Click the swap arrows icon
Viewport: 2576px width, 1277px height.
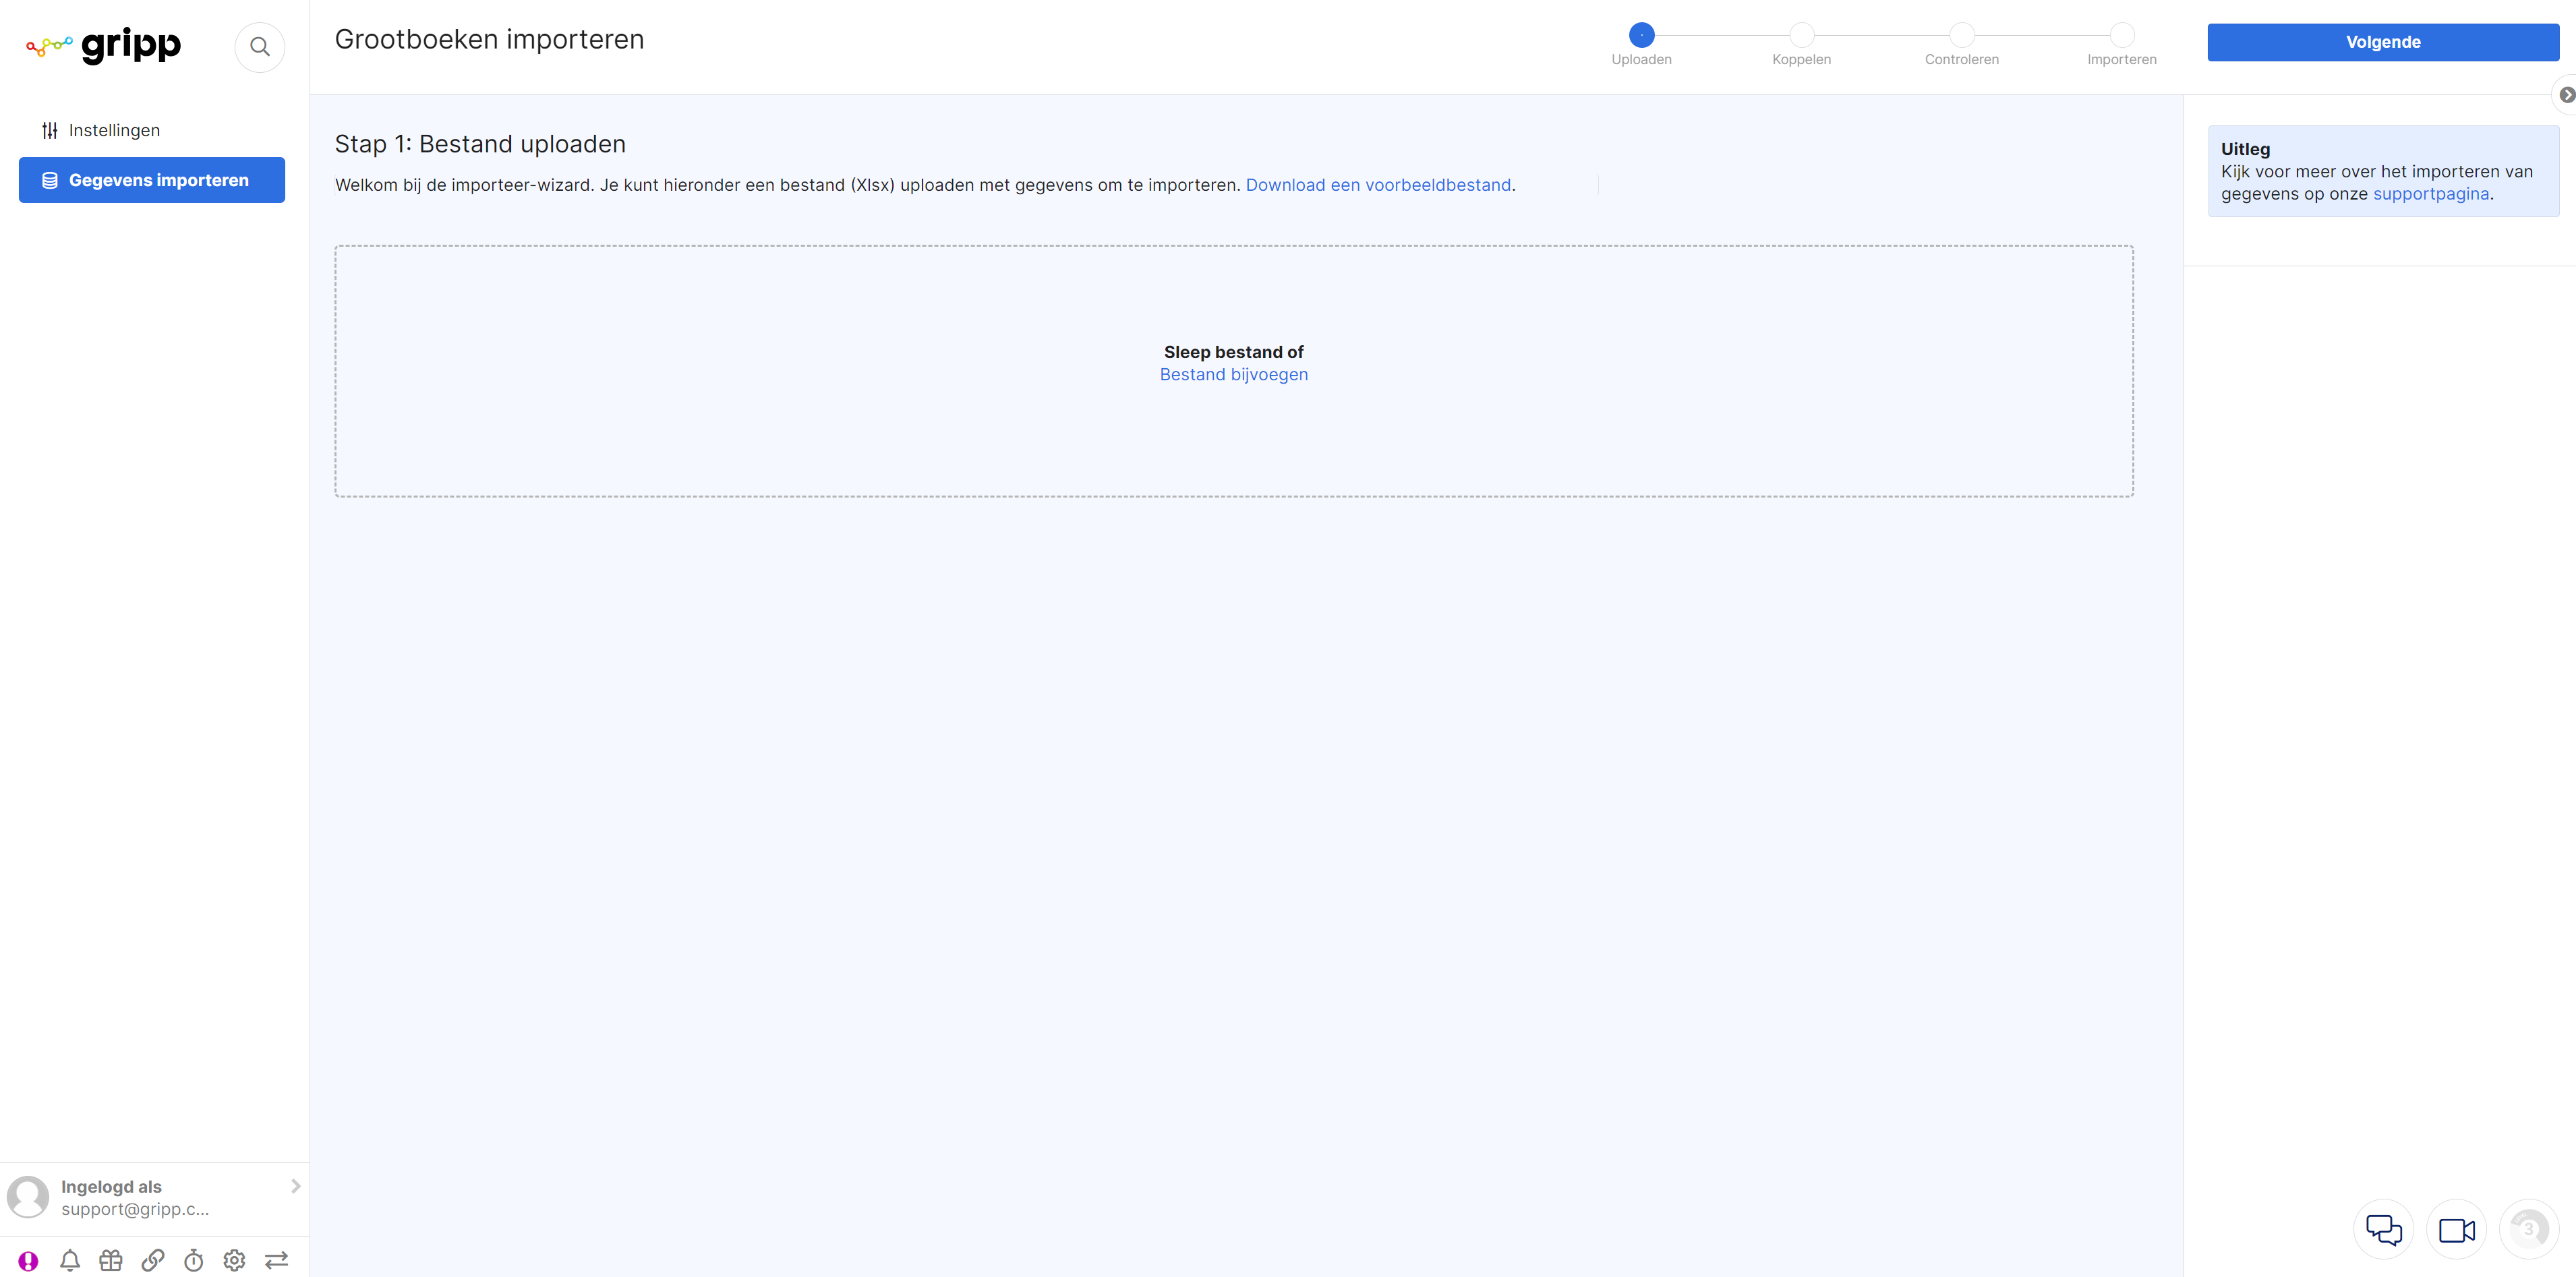[276, 1260]
